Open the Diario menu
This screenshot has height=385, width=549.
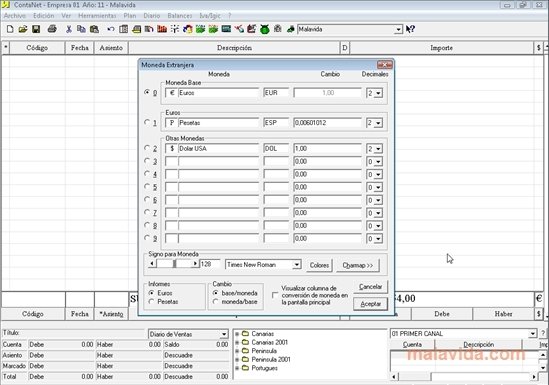click(x=152, y=16)
